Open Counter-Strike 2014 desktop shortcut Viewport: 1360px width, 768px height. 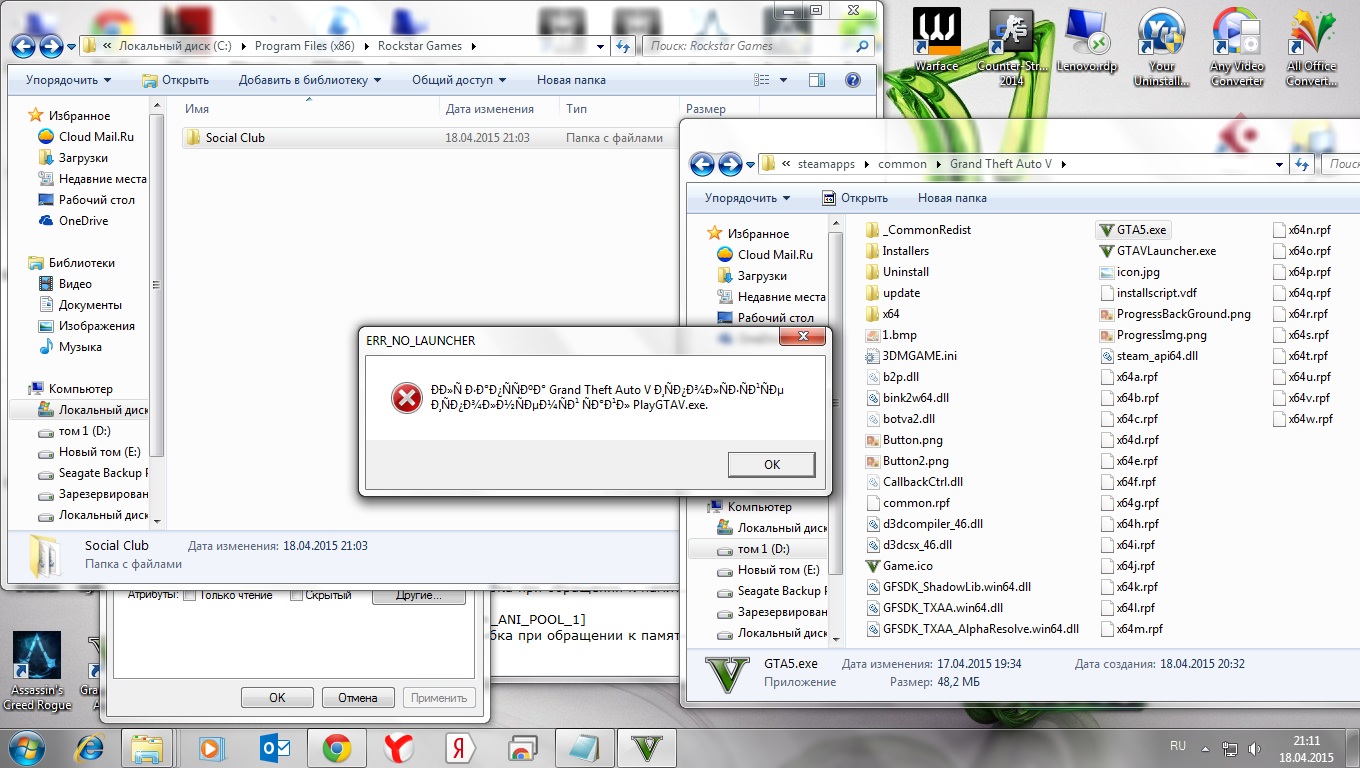[1011, 48]
